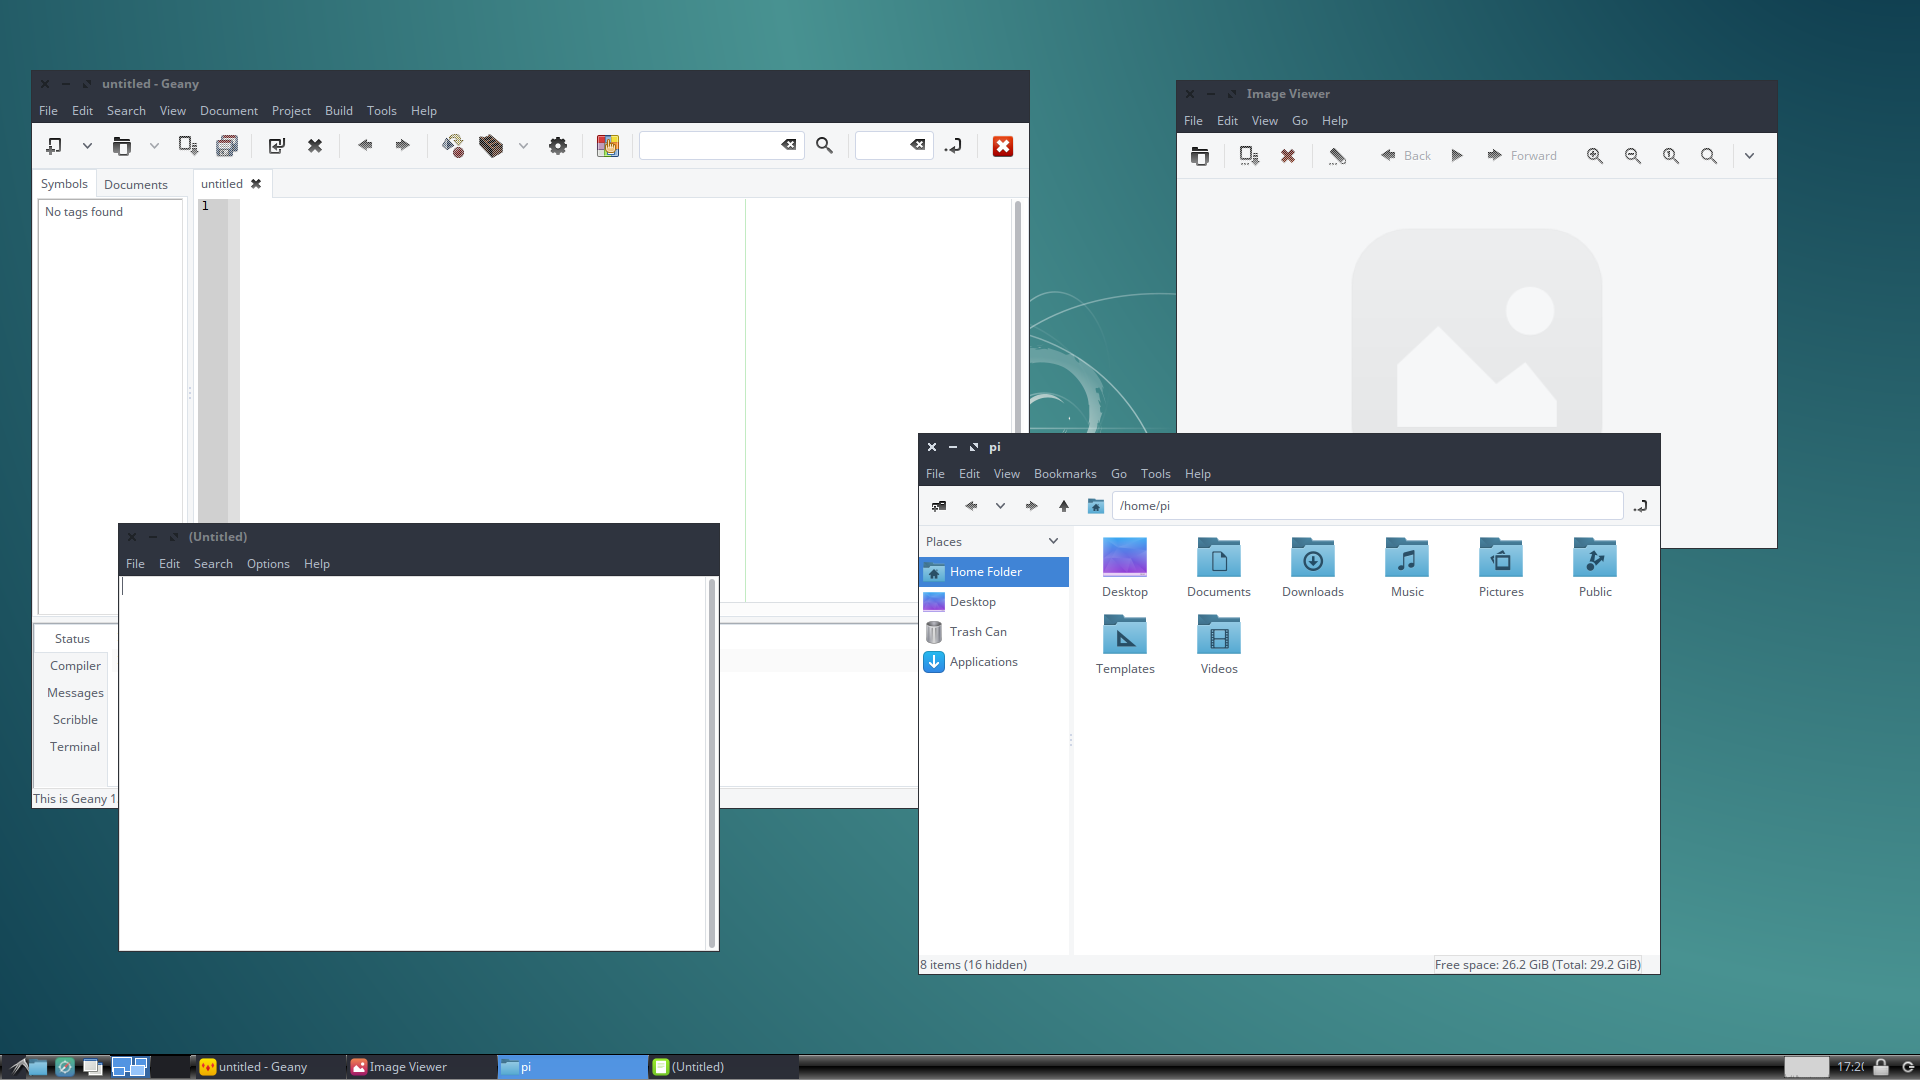Click the Save file icon in Geany toolbar

[x=188, y=146]
